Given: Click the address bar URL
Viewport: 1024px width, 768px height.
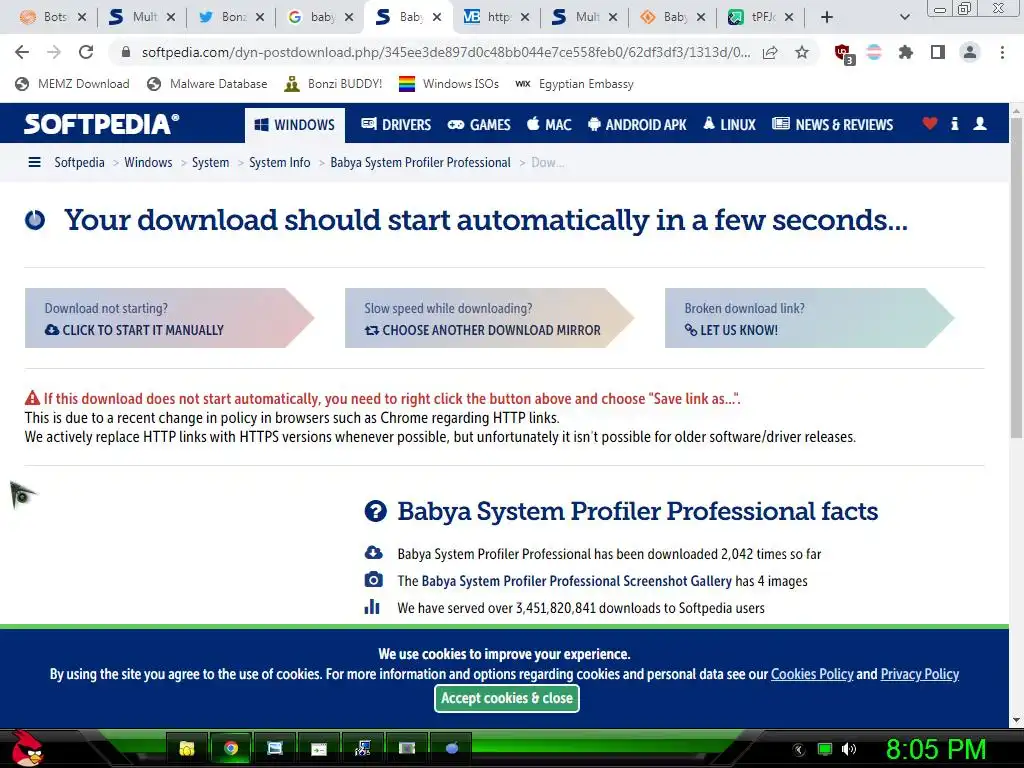Looking at the screenshot, I should click(x=445, y=52).
